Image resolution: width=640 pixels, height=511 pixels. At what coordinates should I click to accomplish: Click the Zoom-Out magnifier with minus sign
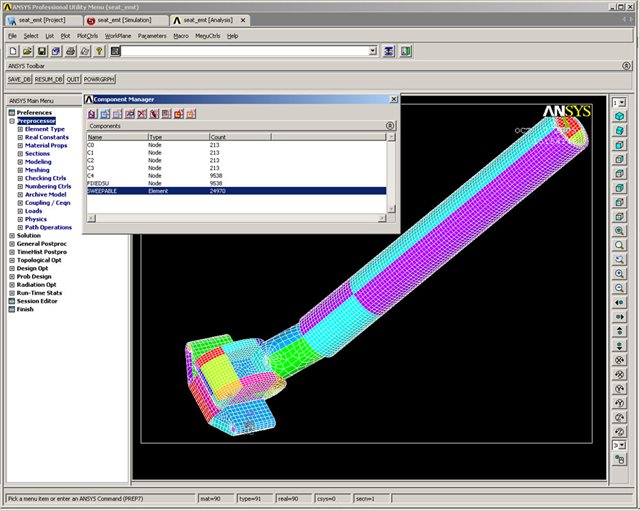pos(620,288)
